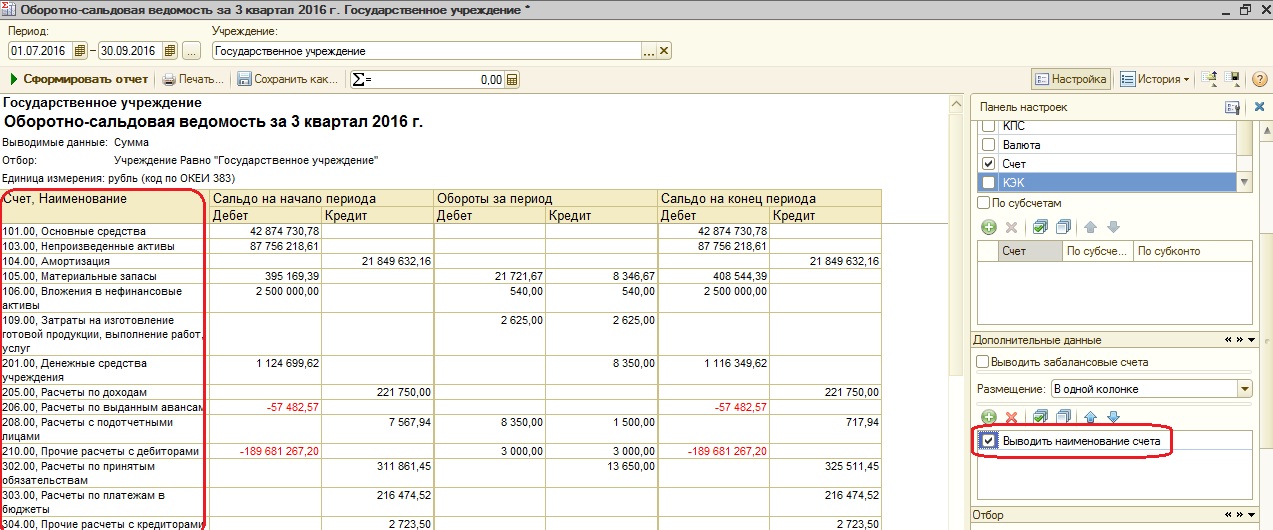Open calendar picker for end date 30.09.2016
The image size is (1273, 530).
[x=169, y=51]
